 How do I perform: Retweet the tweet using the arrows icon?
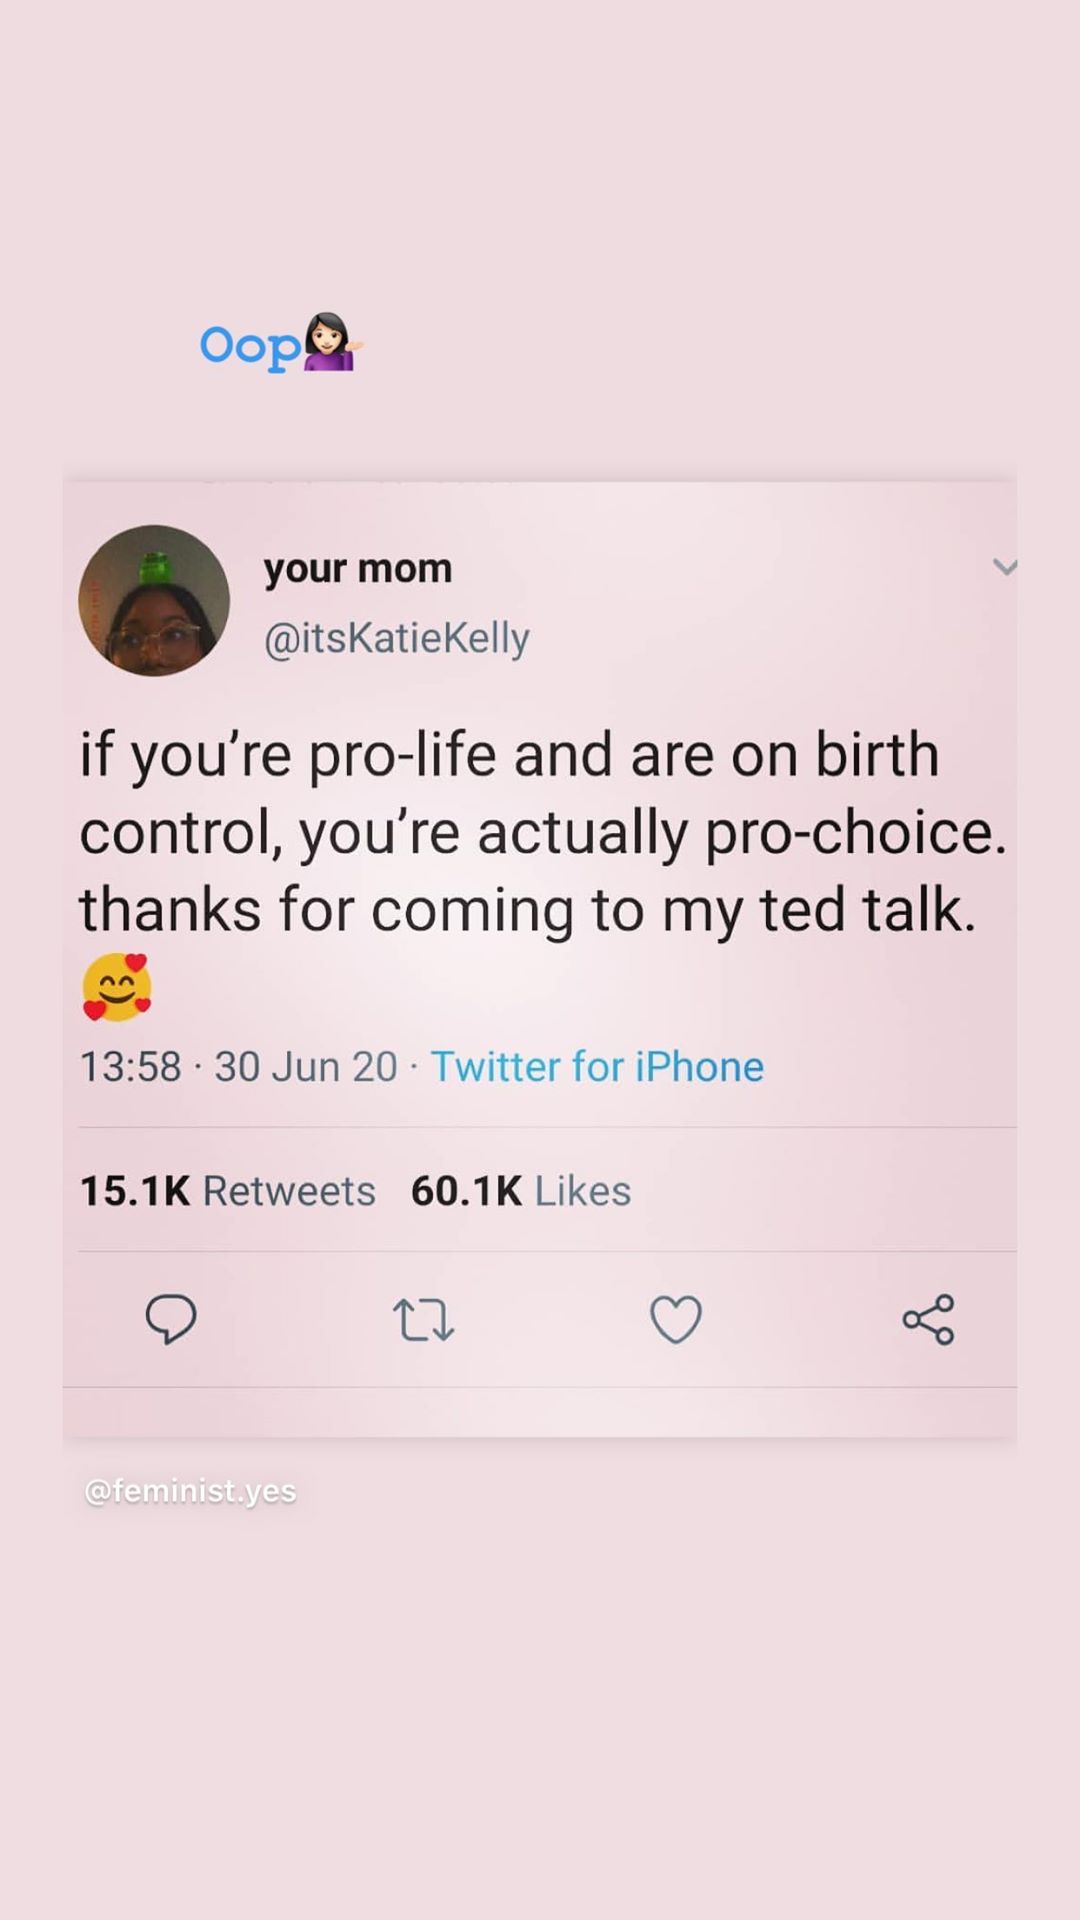[x=424, y=1319]
